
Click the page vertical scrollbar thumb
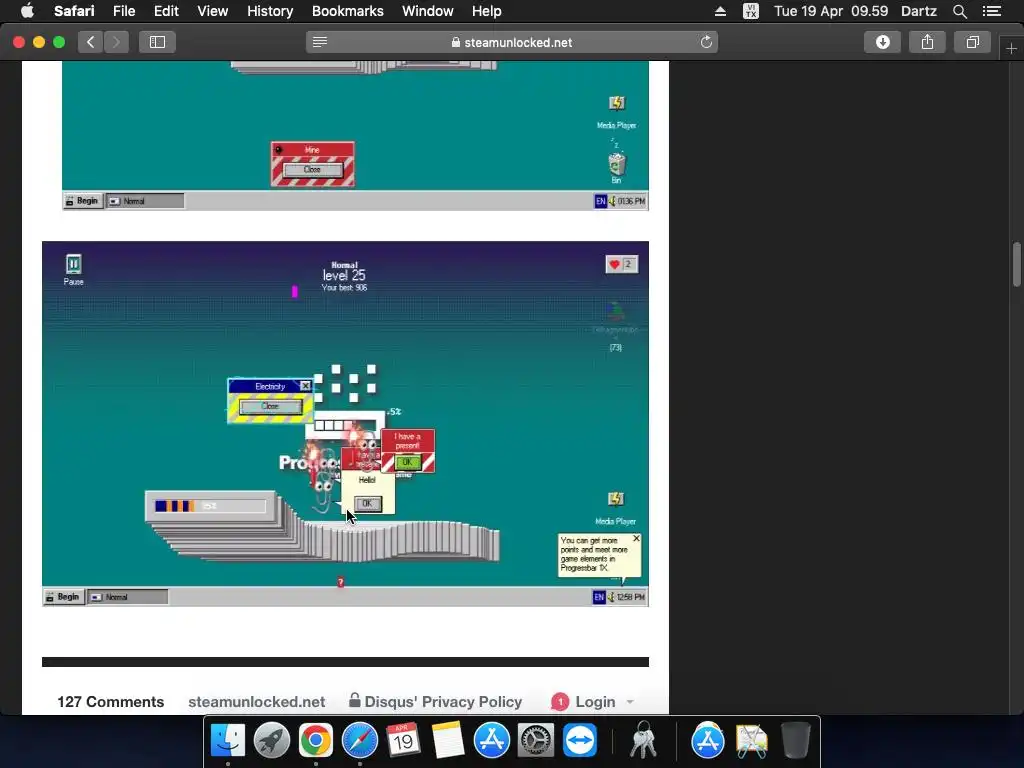point(1017,264)
